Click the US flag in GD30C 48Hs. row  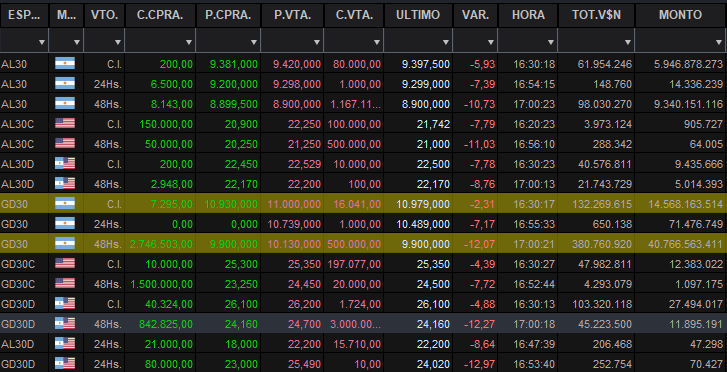[65, 283]
